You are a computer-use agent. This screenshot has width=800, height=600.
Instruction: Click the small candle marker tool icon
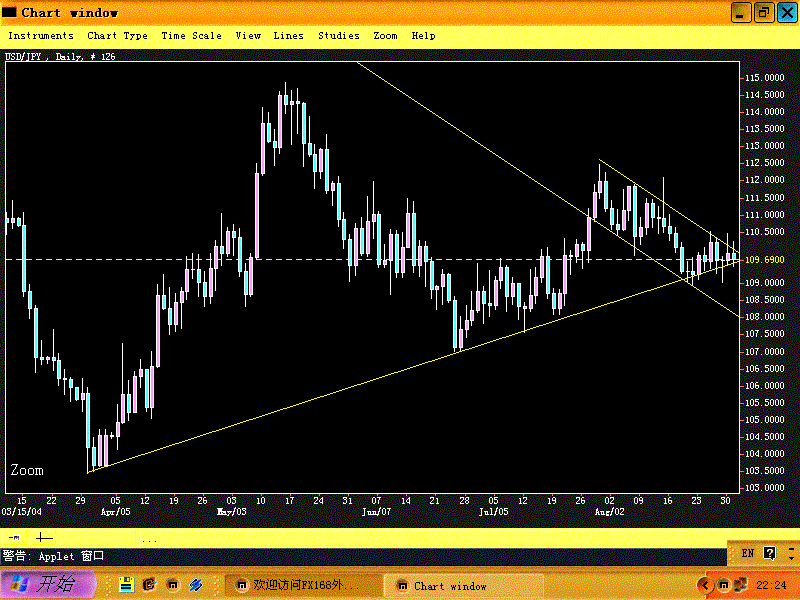point(15,537)
